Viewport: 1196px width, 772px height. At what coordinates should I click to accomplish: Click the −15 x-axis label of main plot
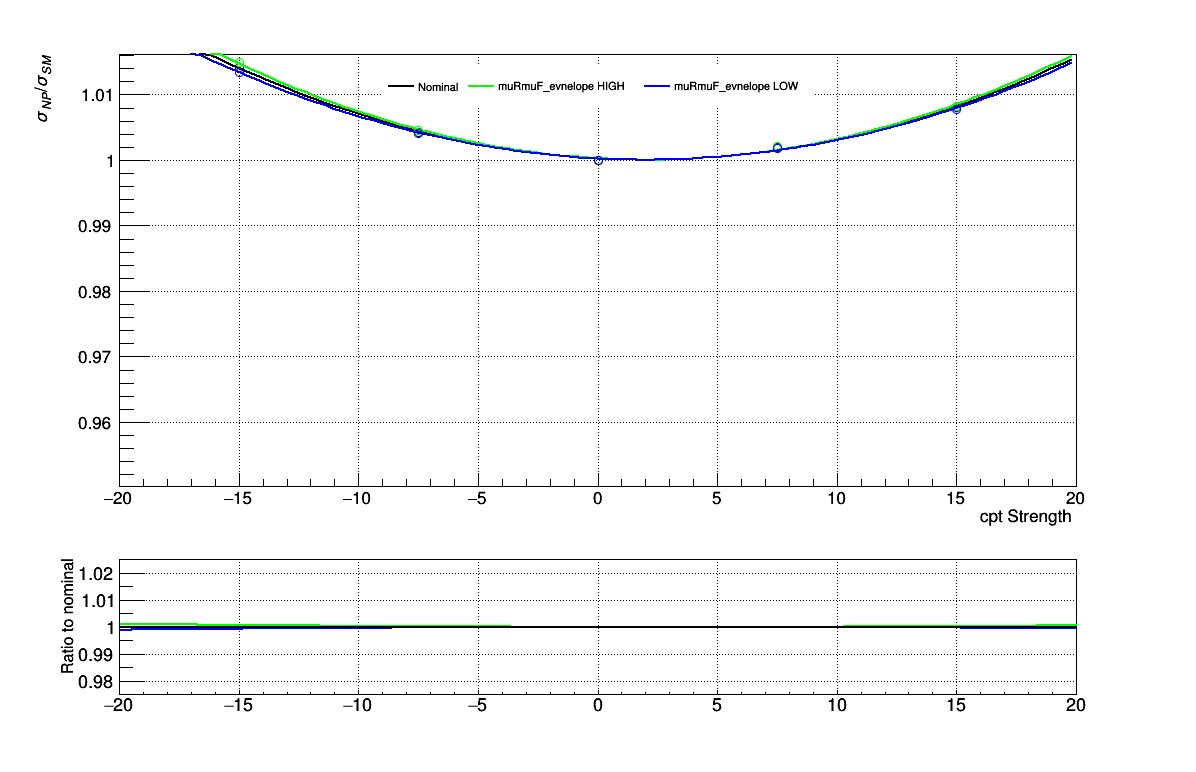237,499
